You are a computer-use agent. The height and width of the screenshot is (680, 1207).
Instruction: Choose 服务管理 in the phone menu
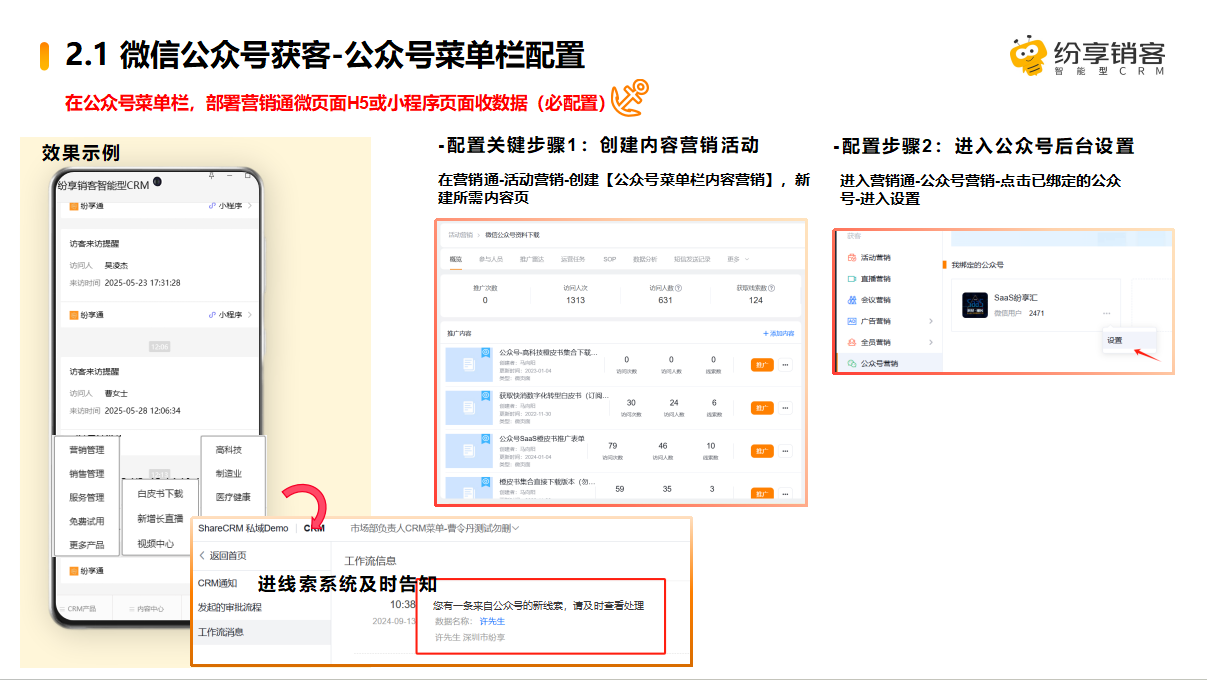pyautogui.click(x=86, y=497)
